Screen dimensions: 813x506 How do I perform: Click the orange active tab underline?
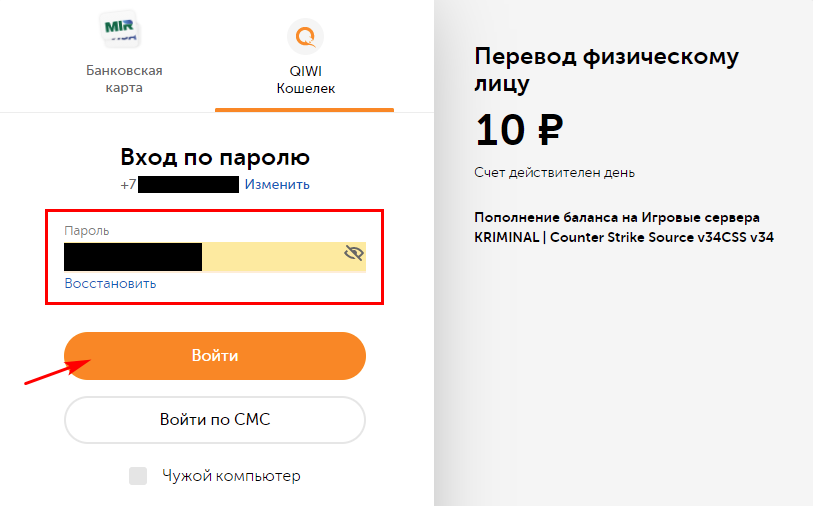pos(304,110)
